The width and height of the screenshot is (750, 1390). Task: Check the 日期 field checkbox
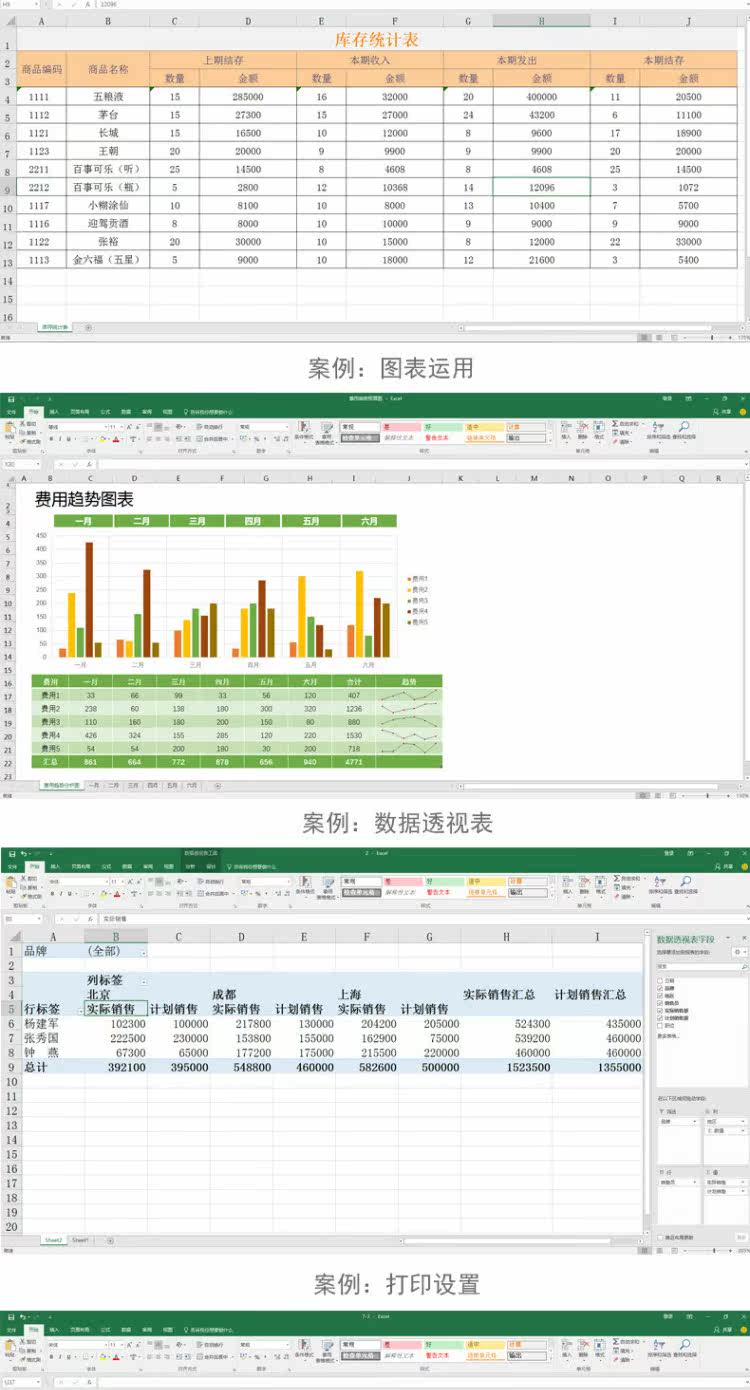point(660,981)
